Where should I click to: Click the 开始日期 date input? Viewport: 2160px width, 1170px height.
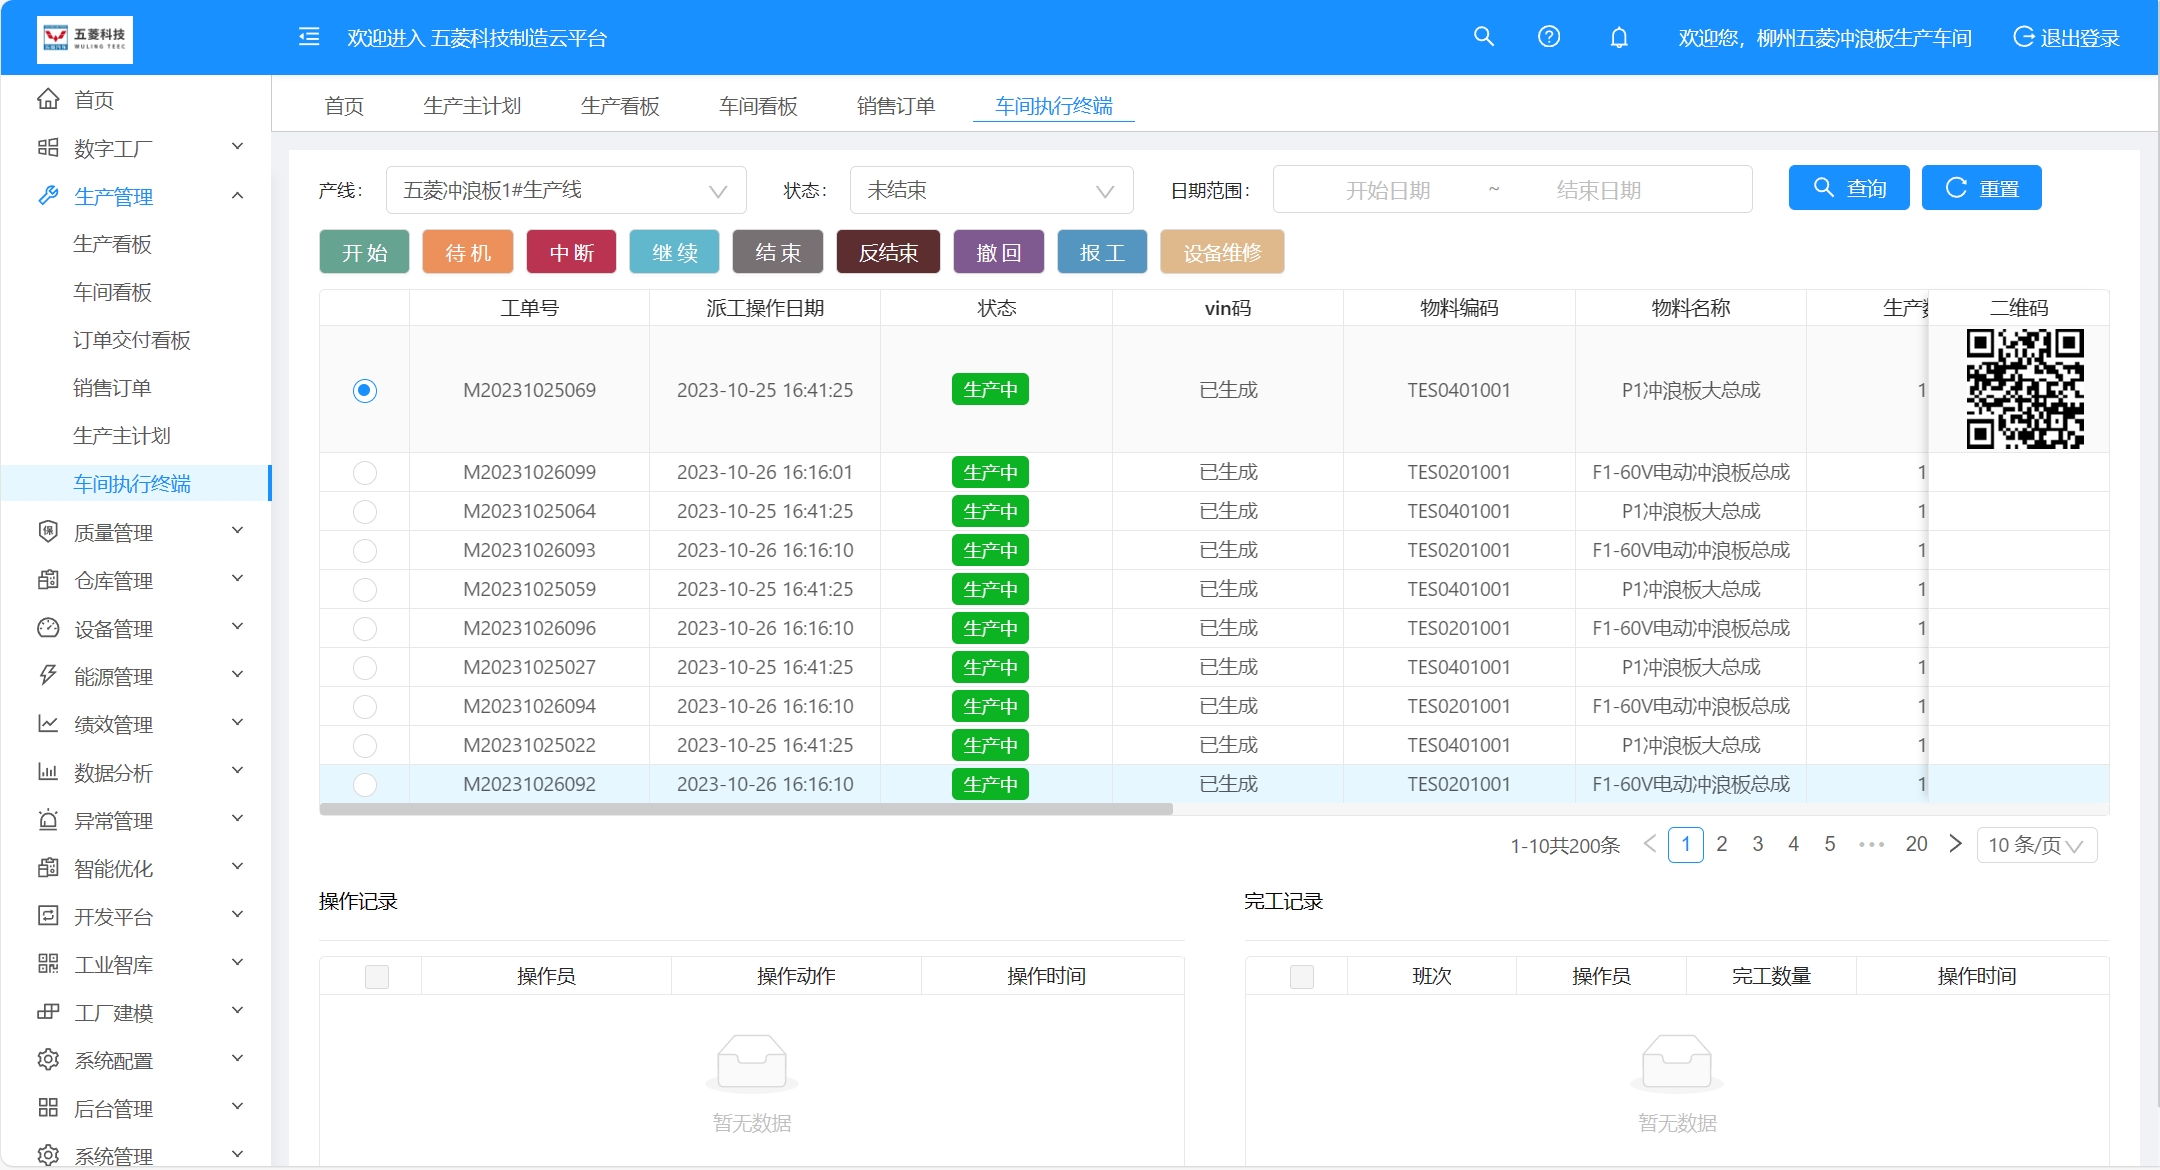coord(1387,190)
